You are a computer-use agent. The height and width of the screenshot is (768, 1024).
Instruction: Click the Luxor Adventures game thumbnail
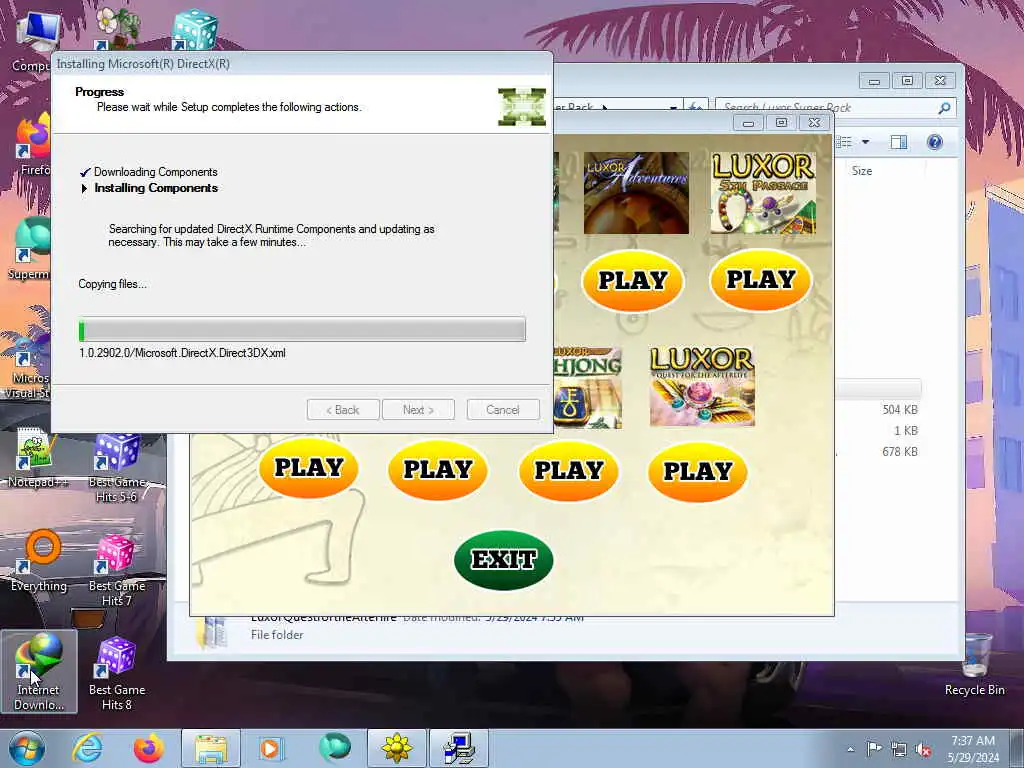(636, 193)
